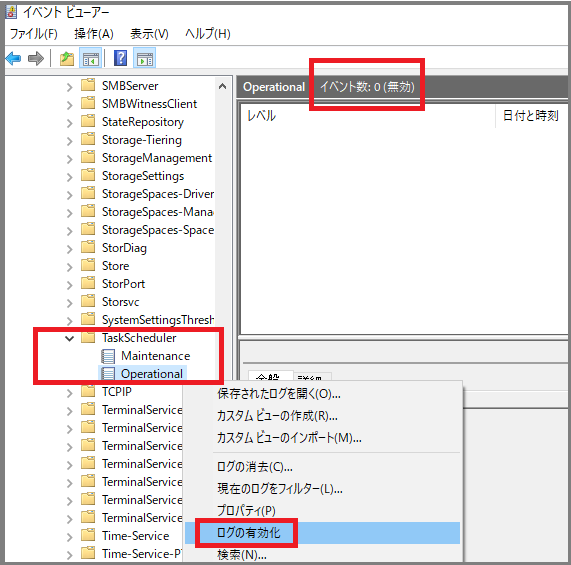The width and height of the screenshot is (571, 565).
Task: Click the Back arrow toolbar icon
Action: 13,58
